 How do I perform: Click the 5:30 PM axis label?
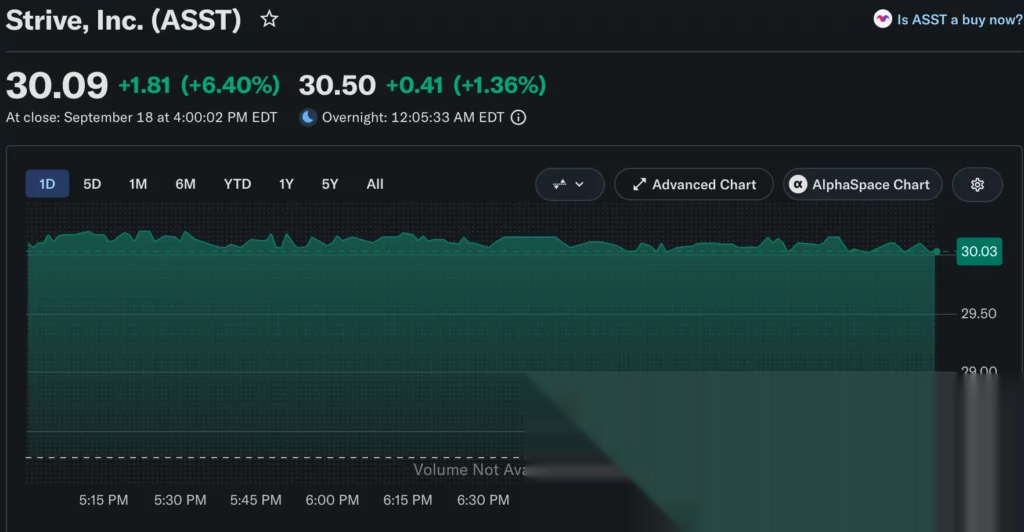180,500
